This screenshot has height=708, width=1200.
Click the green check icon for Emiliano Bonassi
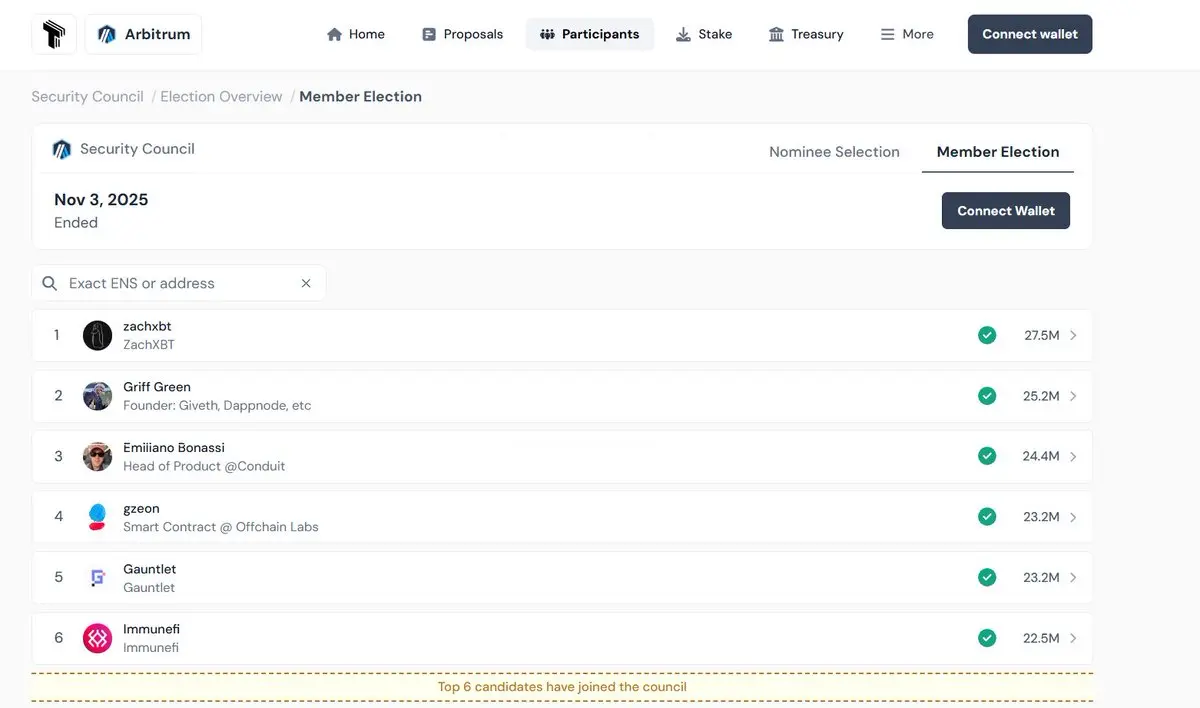point(987,456)
